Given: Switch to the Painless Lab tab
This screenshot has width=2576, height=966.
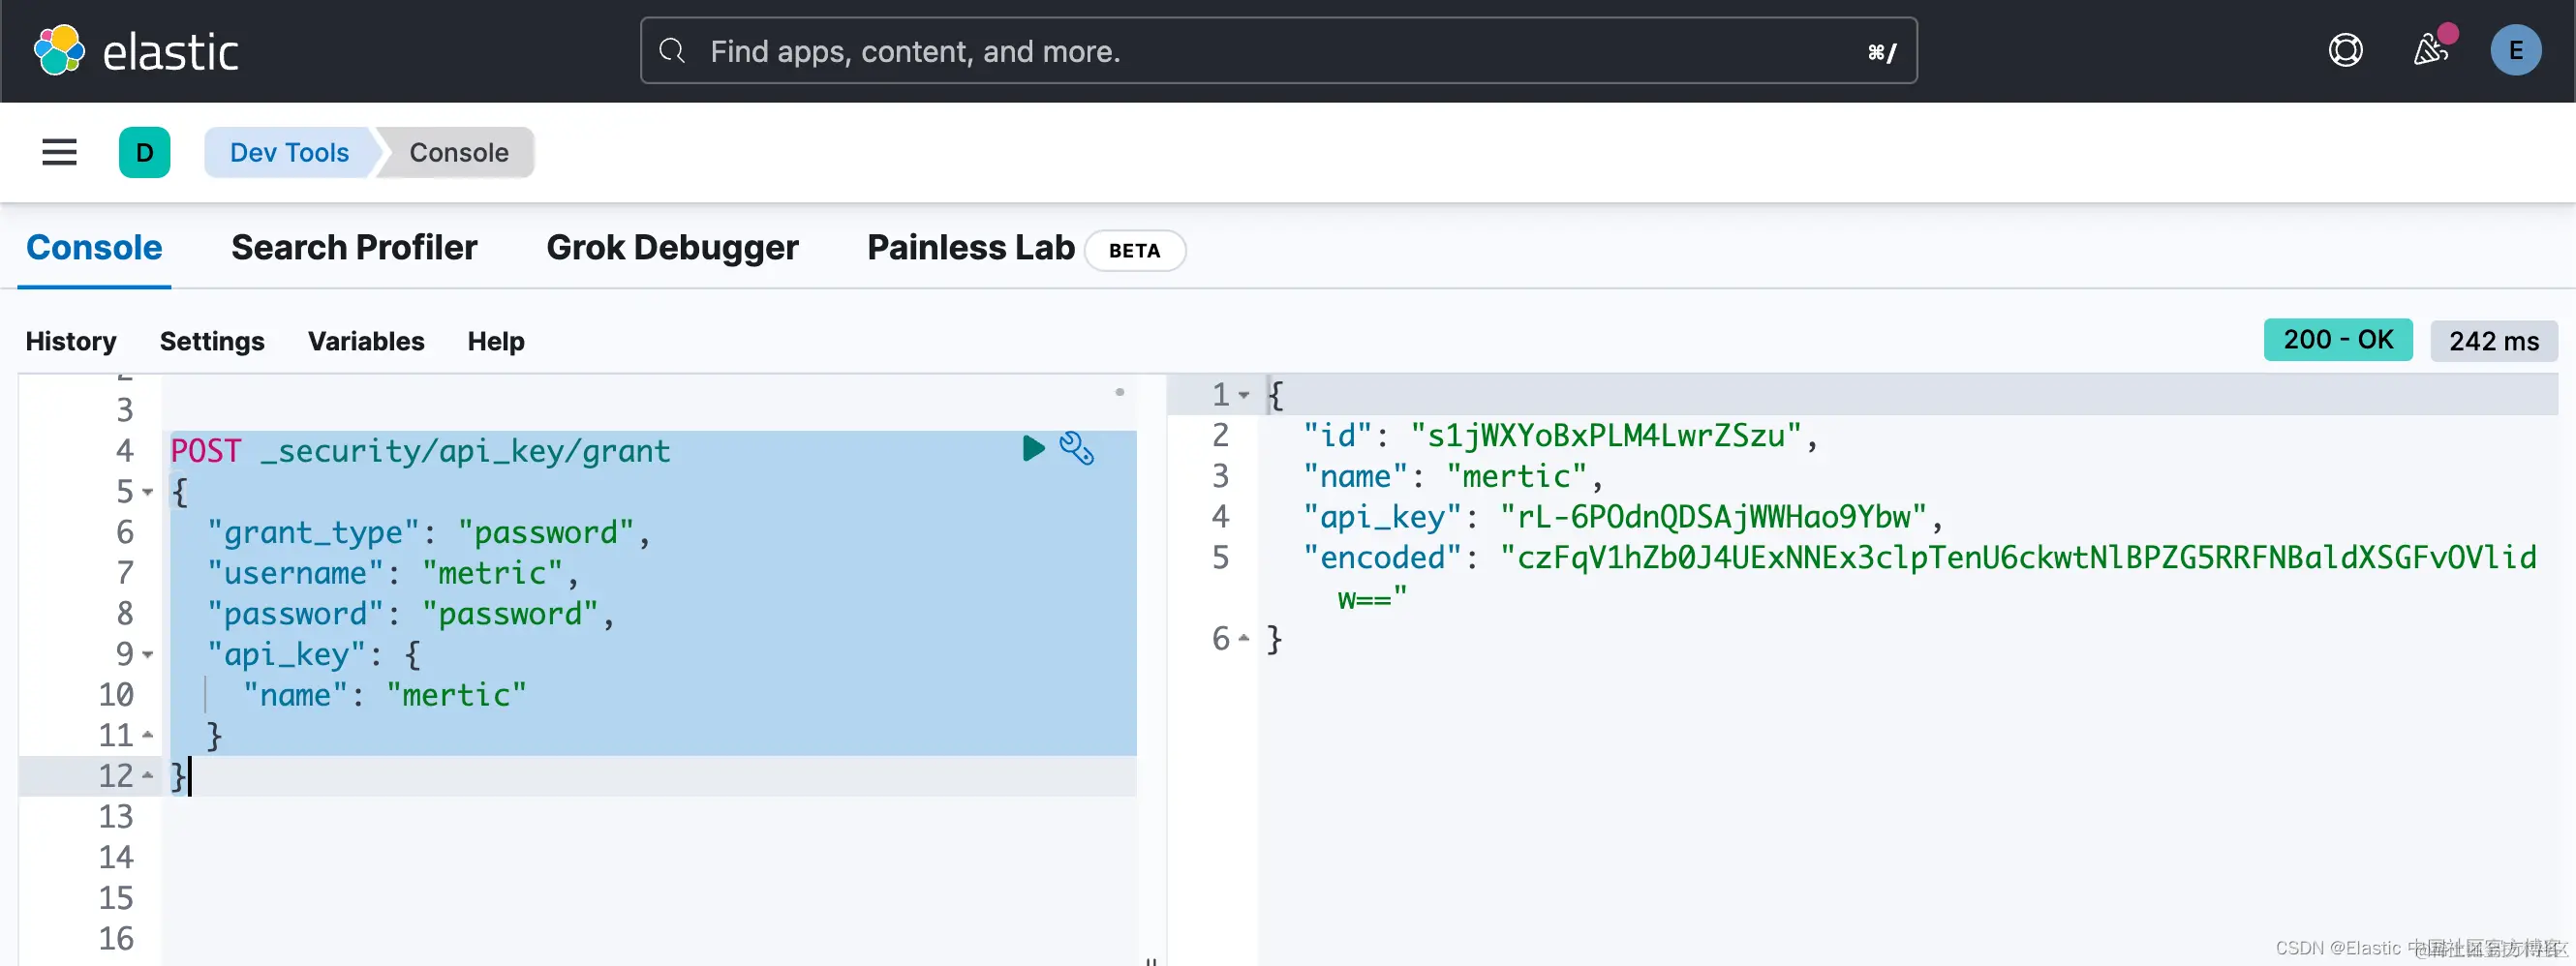Looking at the screenshot, I should tap(970, 247).
